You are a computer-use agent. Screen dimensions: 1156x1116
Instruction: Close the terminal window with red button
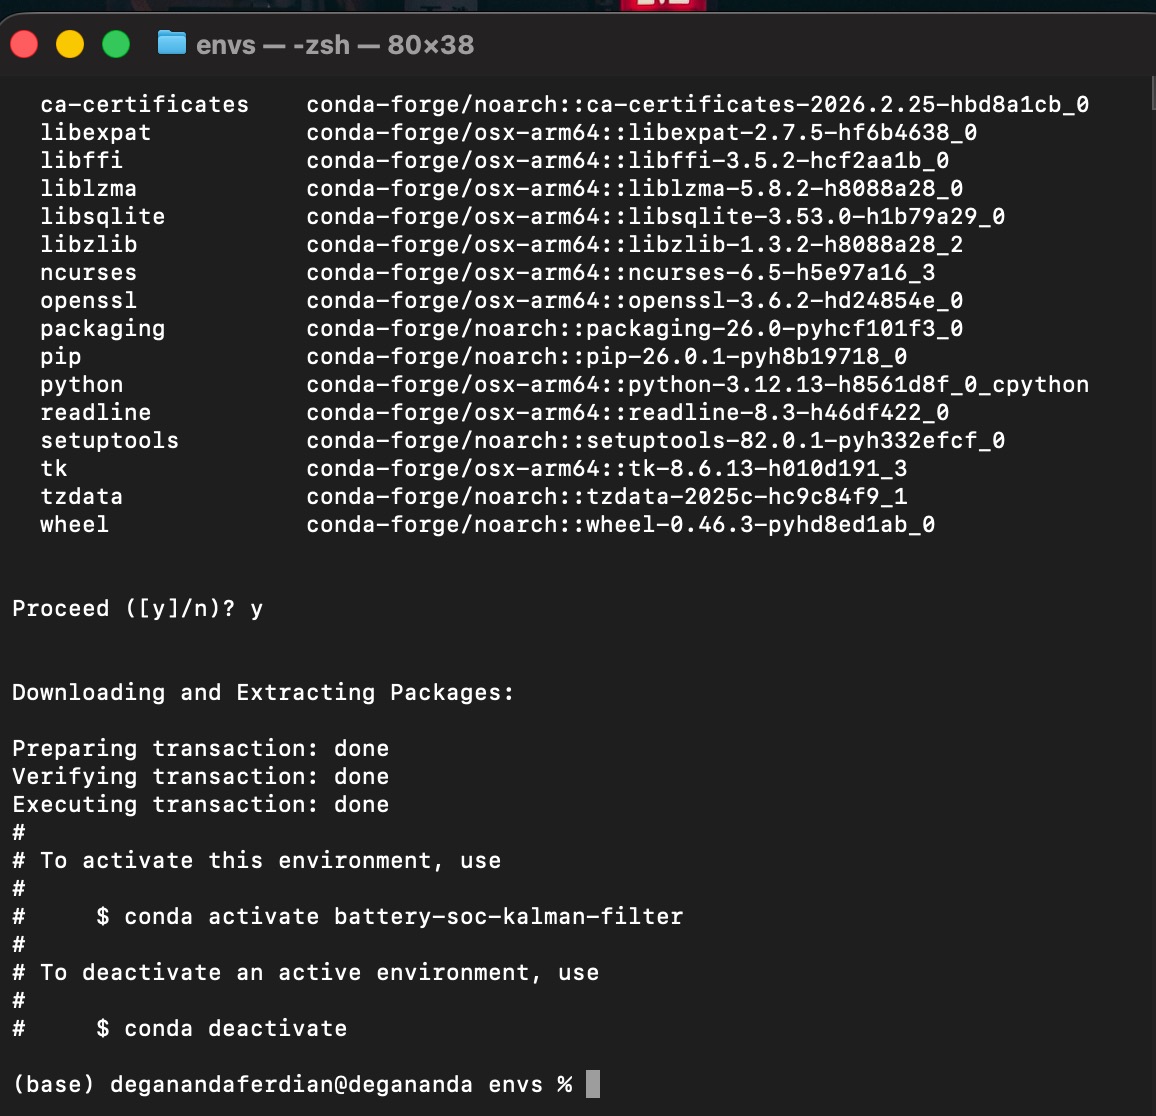[x=24, y=44]
